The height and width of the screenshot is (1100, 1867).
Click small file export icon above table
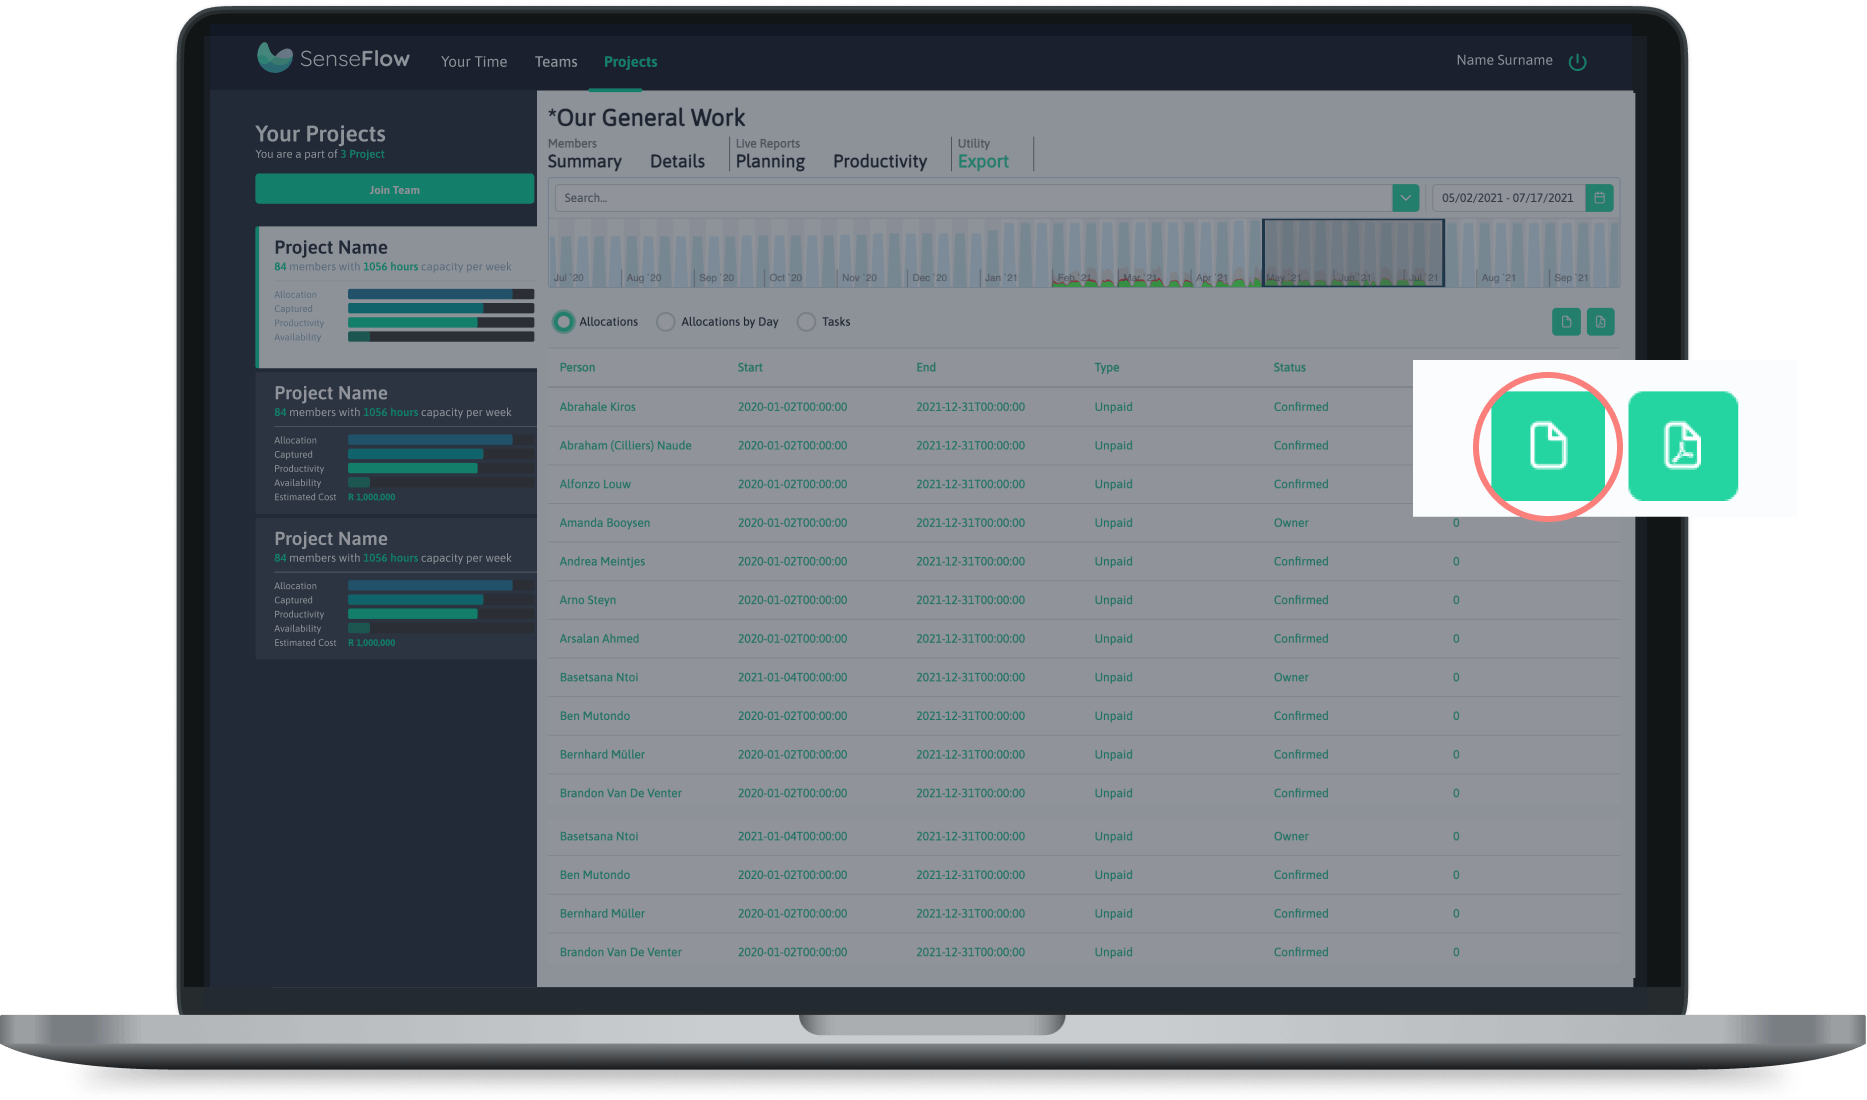[x=1566, y=322]
